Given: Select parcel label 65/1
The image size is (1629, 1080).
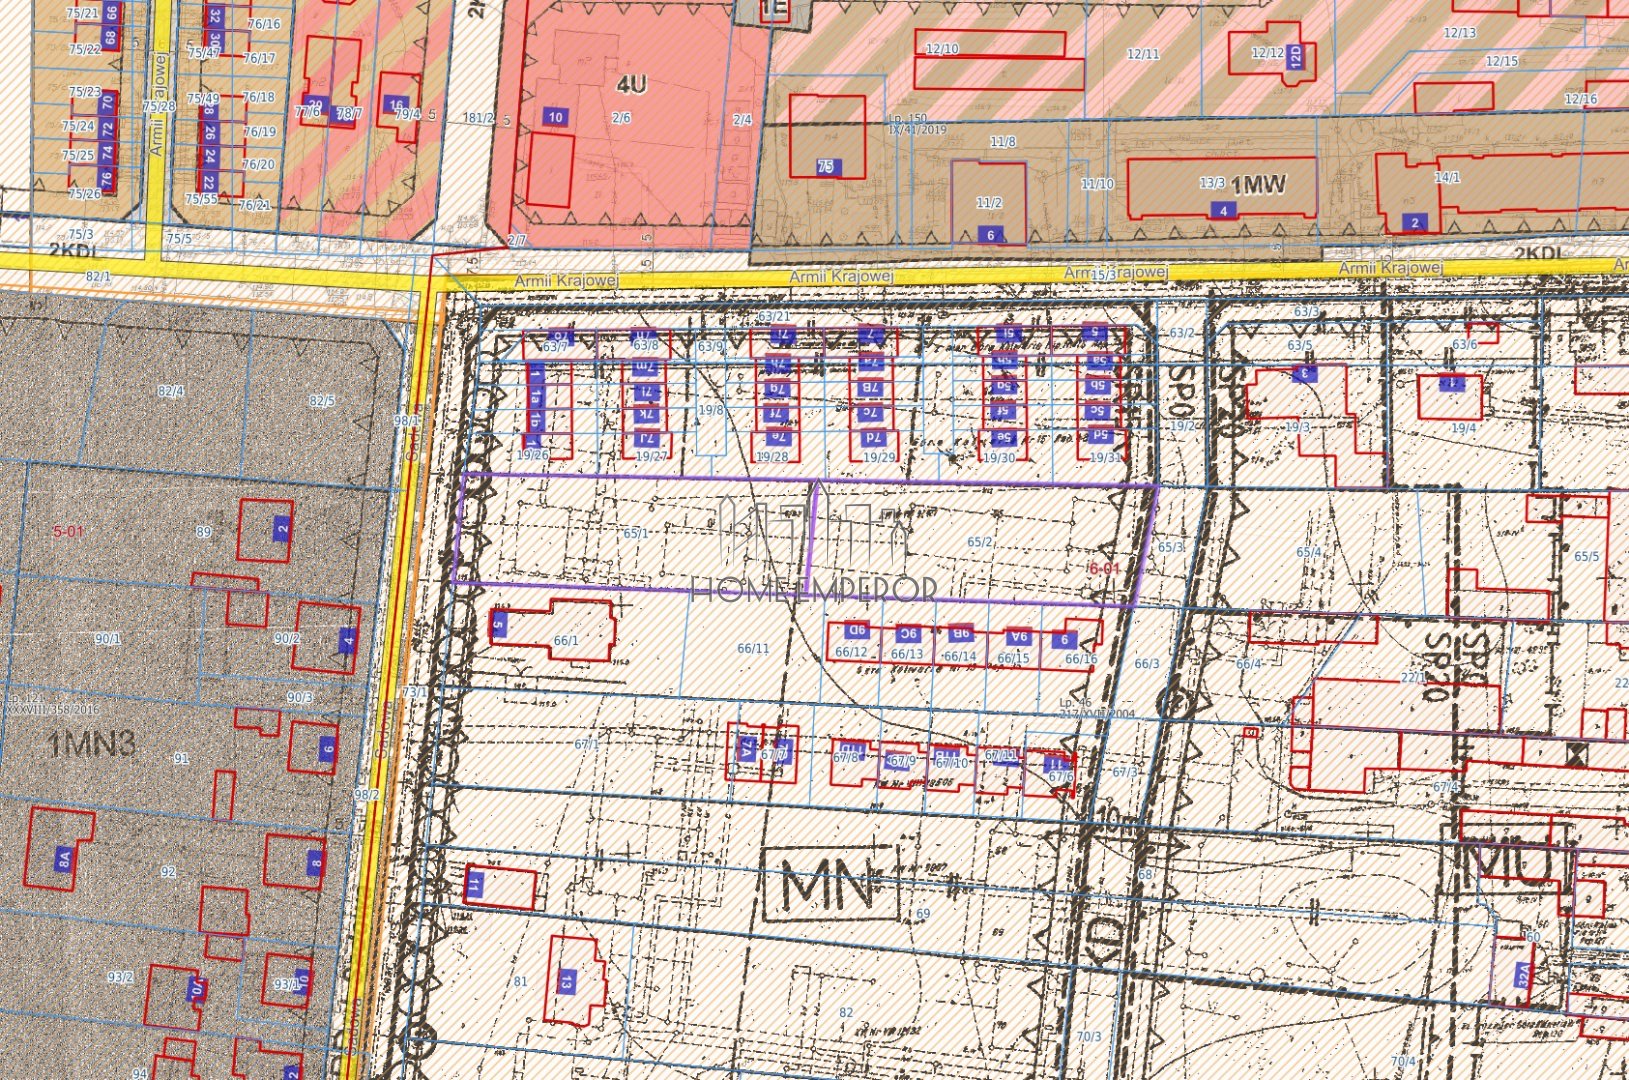Looking at the screenshot, I should click(636, 533).
